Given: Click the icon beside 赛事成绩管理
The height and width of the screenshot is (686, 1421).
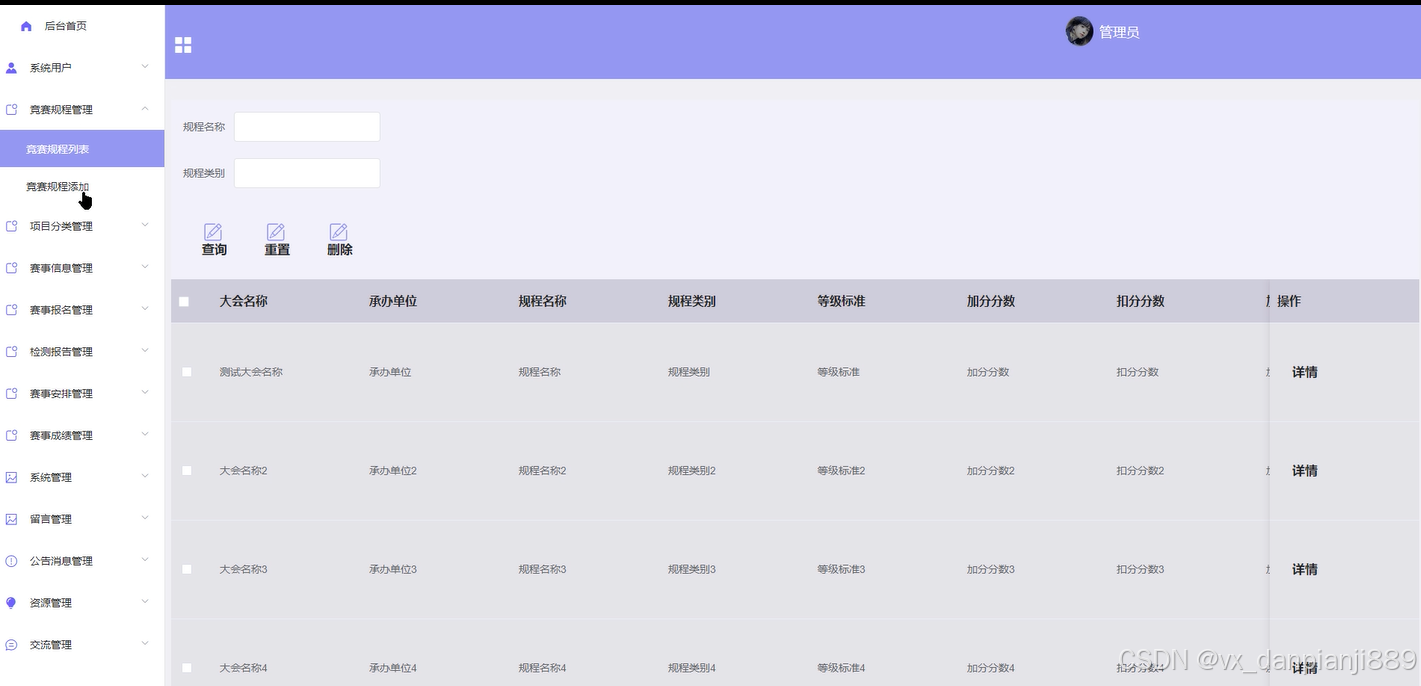Looking at the screenshot, I should click(x=11, y=436).
